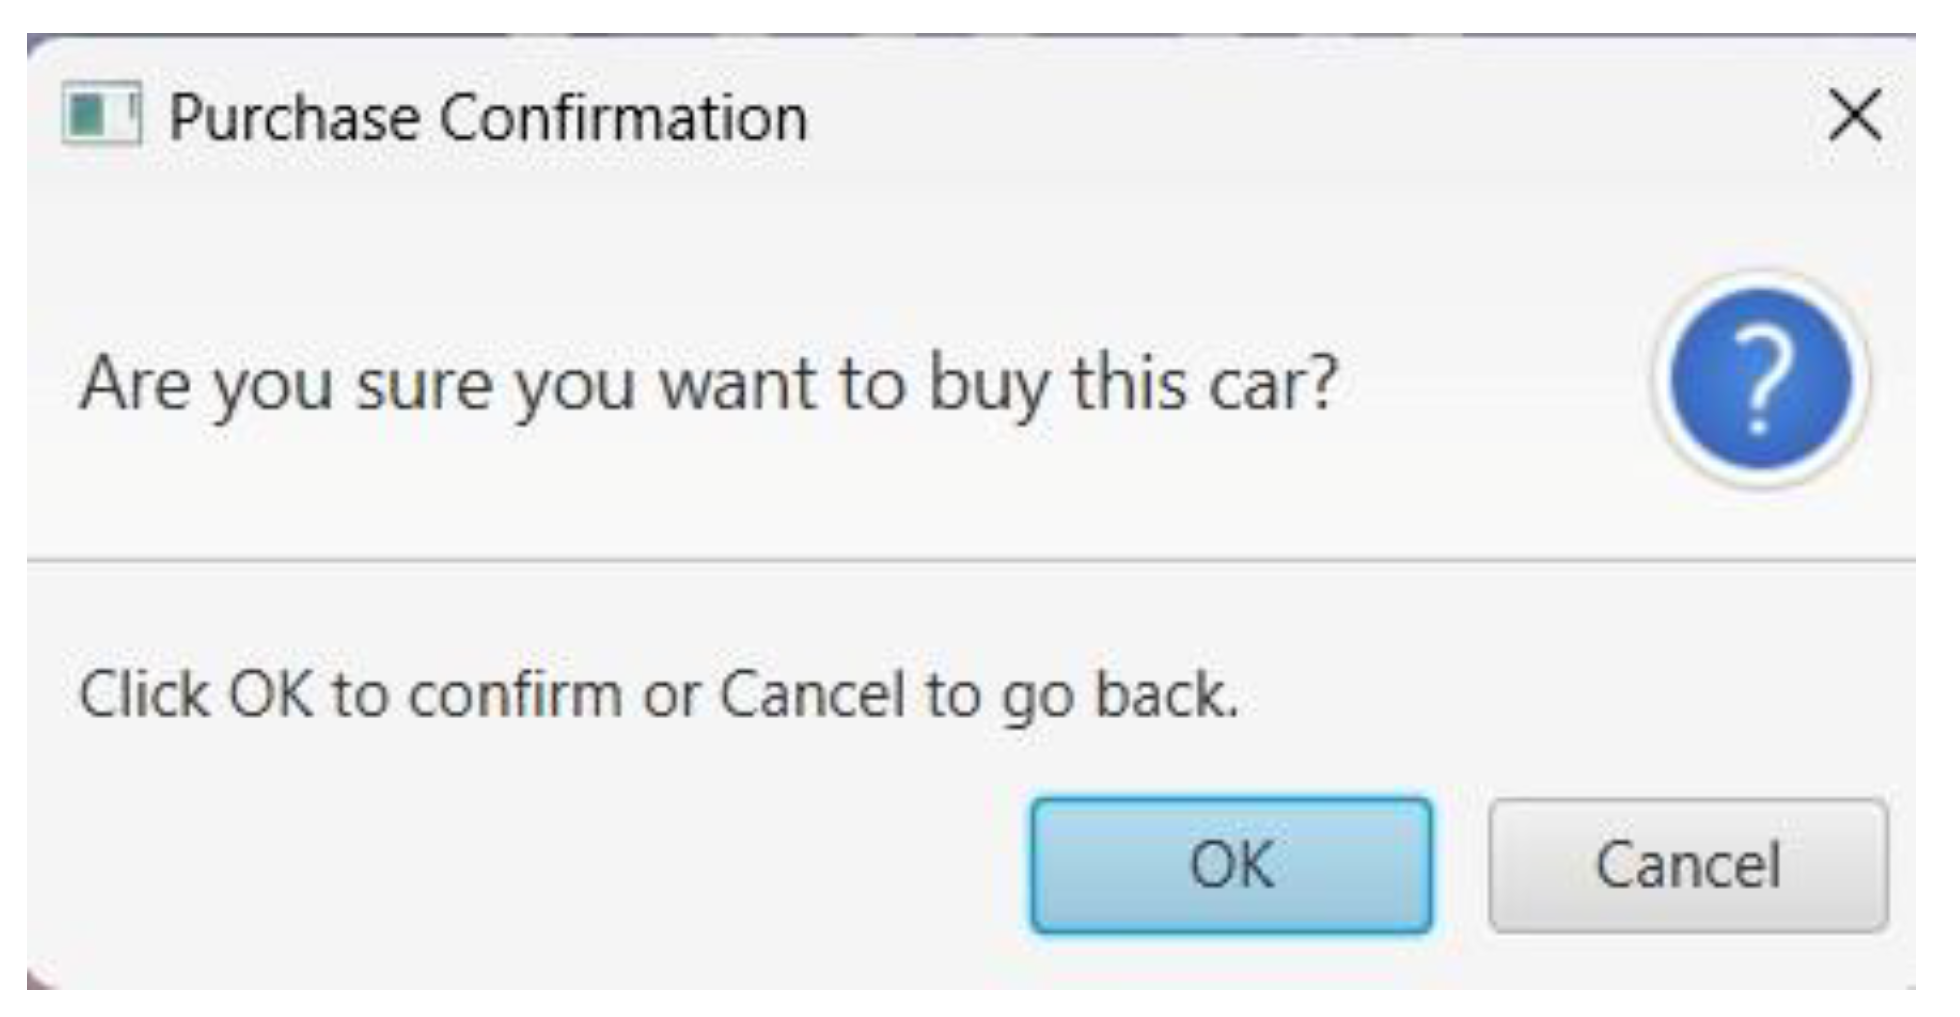Click the word "OK" inside the instruction sentence
The height and width of the screenshot is (1017, 1960).
tap(270, 694)
